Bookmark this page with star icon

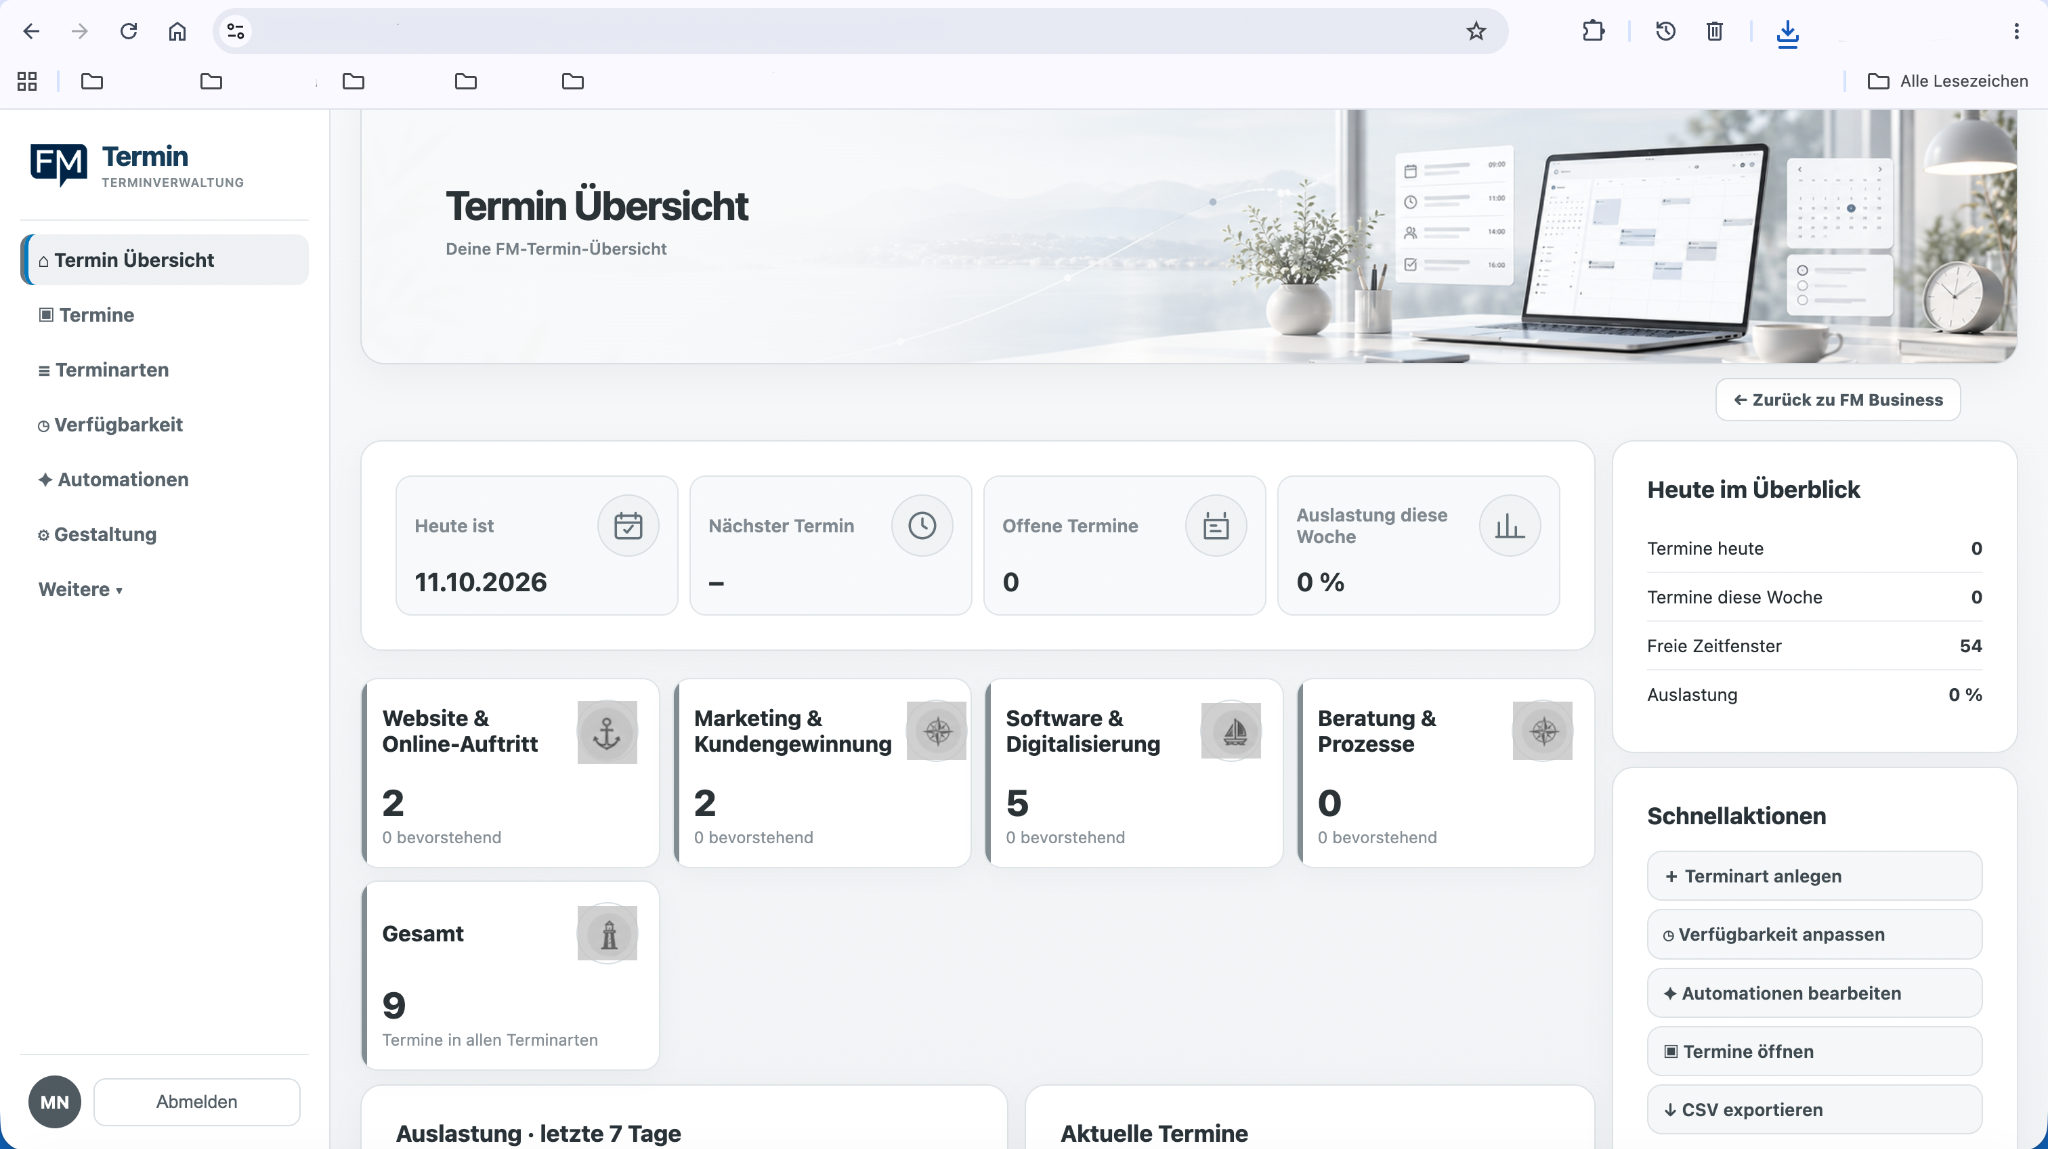[x=1476, y=31]
